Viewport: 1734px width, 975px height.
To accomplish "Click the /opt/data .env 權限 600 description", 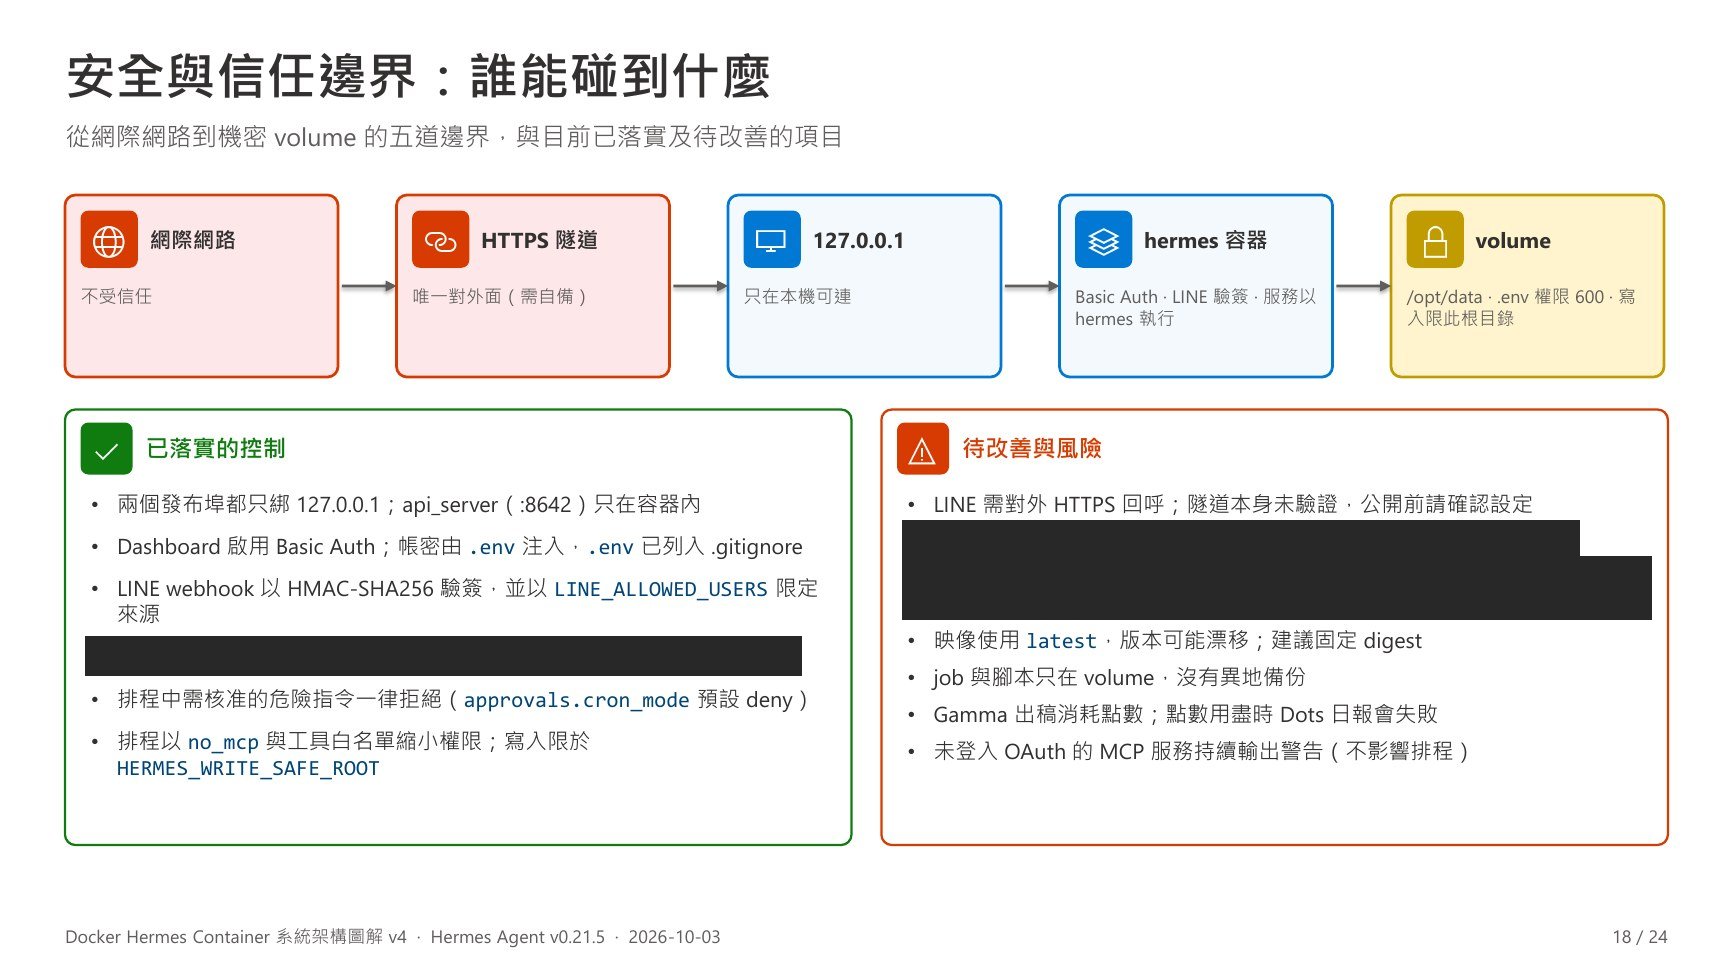I will pyautogui.click(x=1520, y=307).
